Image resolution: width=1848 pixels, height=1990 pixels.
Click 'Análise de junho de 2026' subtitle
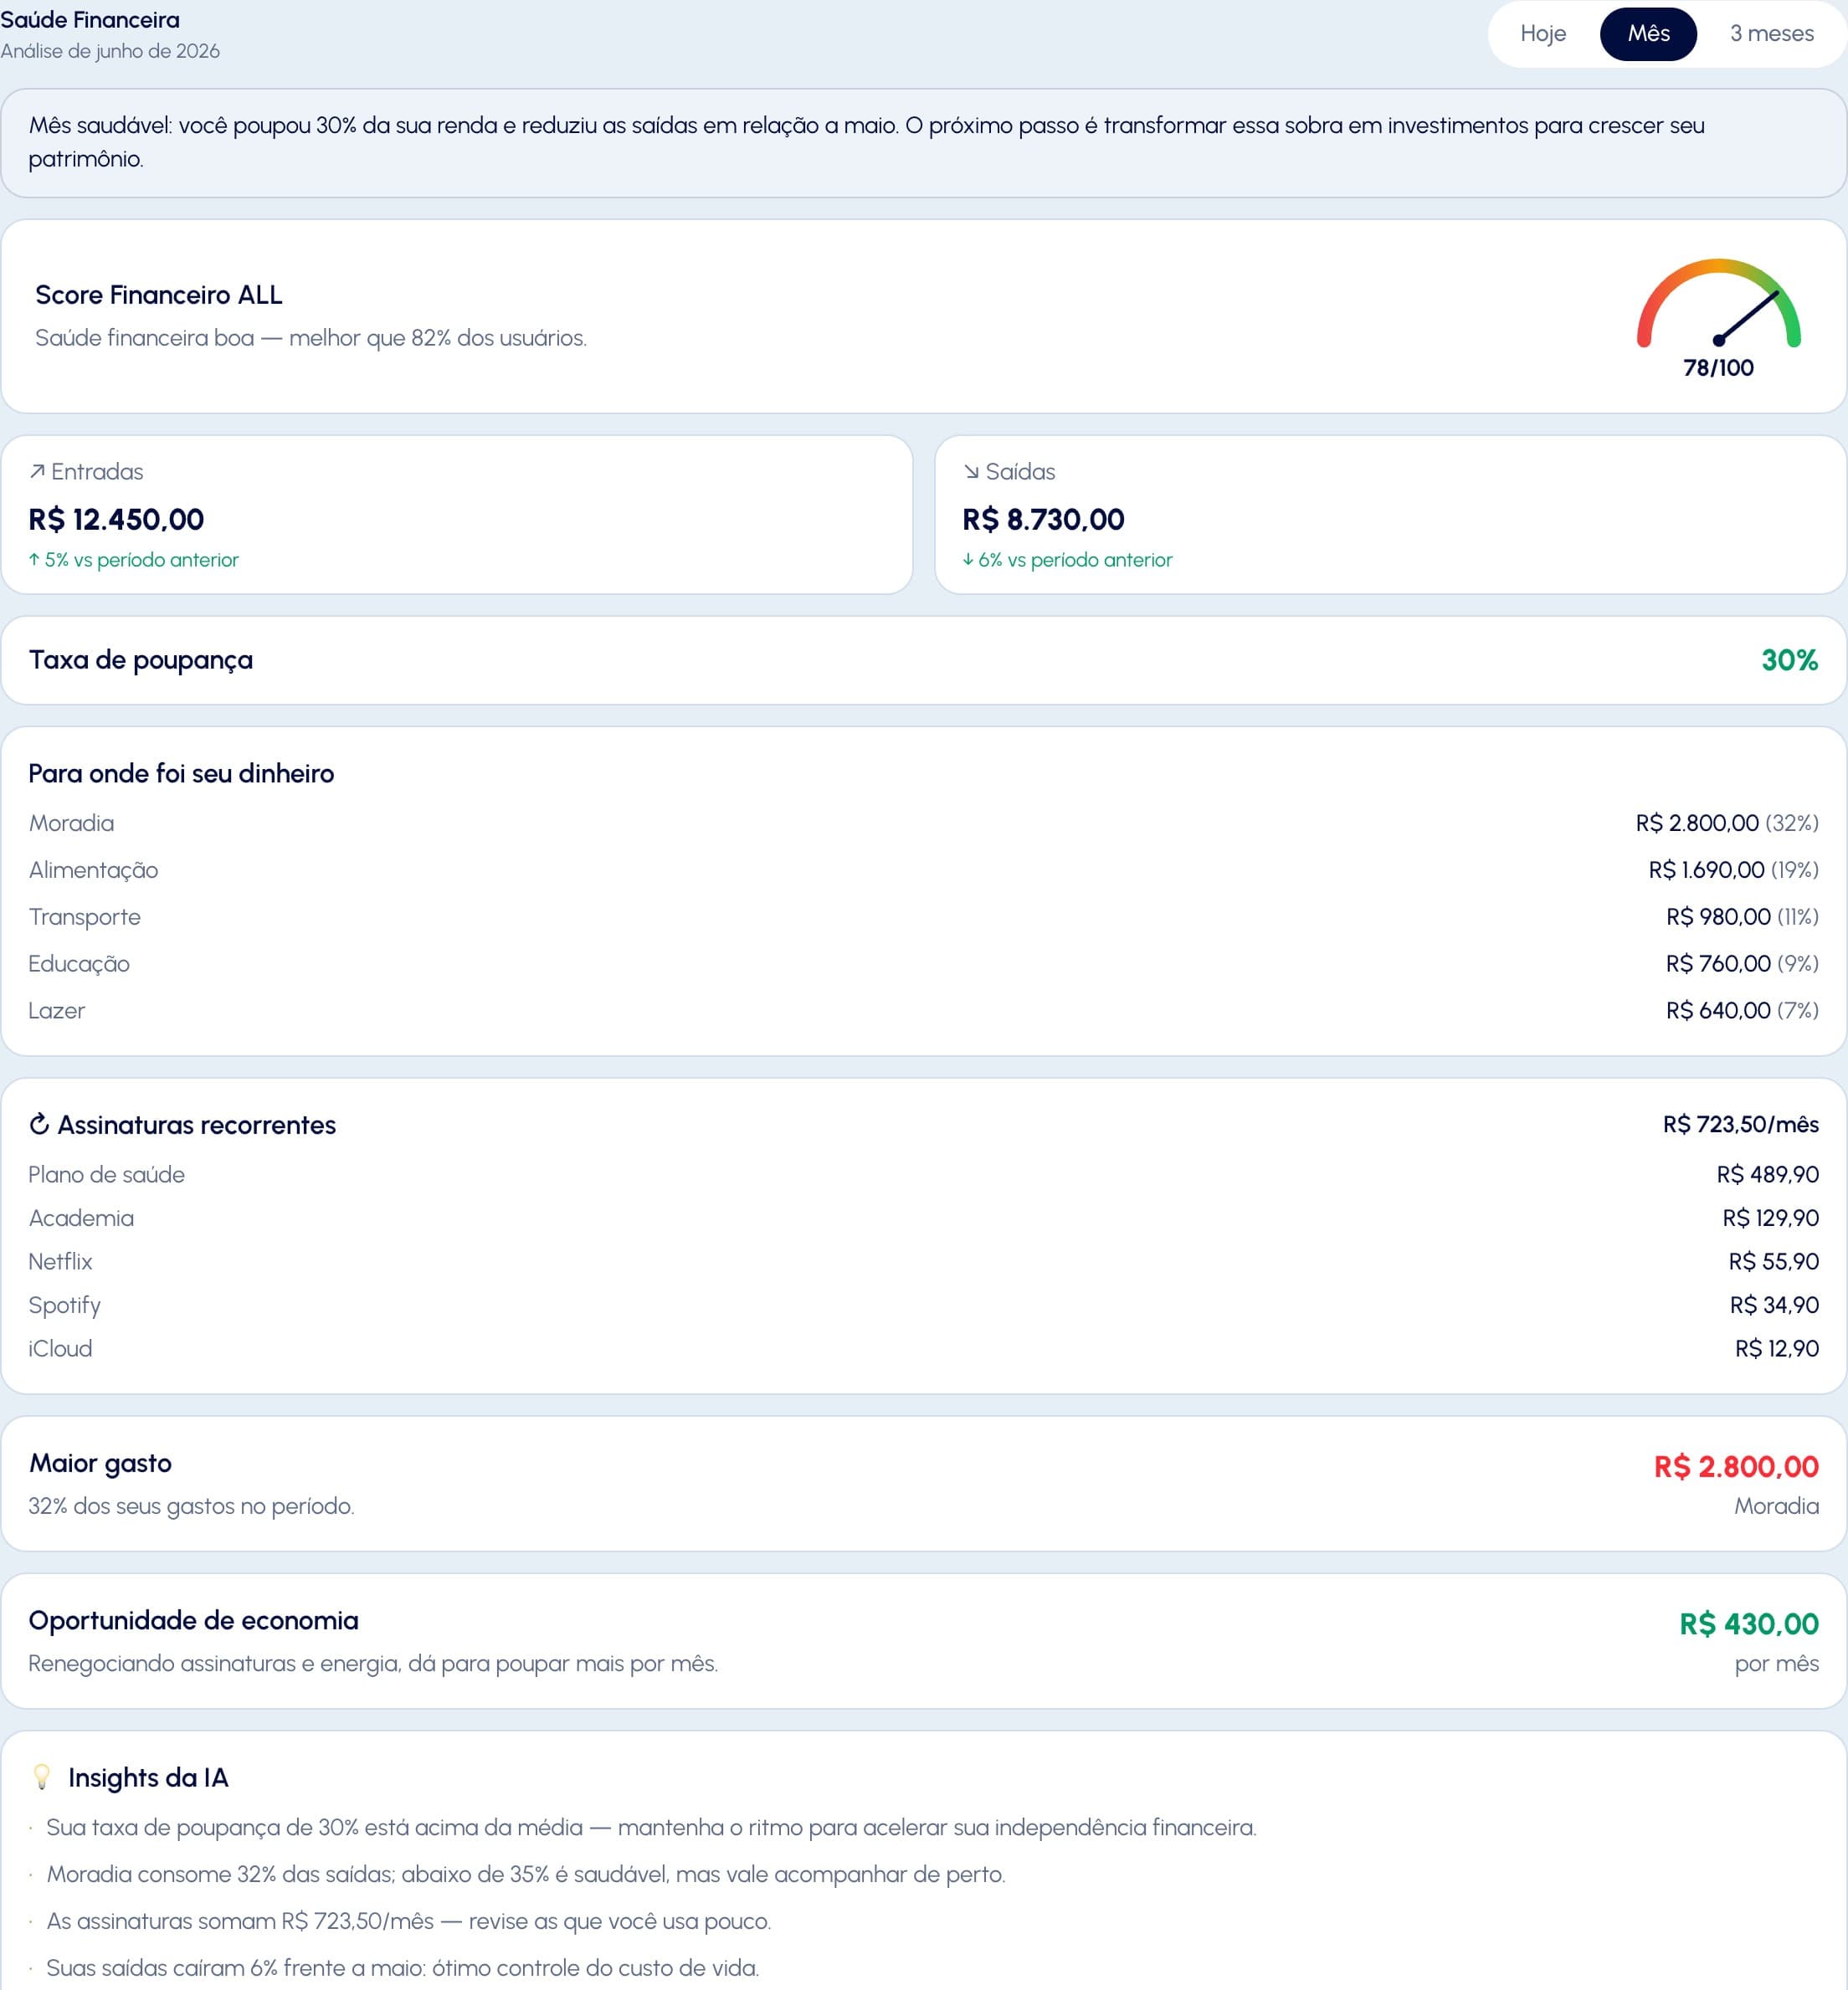tap(110, 51)
